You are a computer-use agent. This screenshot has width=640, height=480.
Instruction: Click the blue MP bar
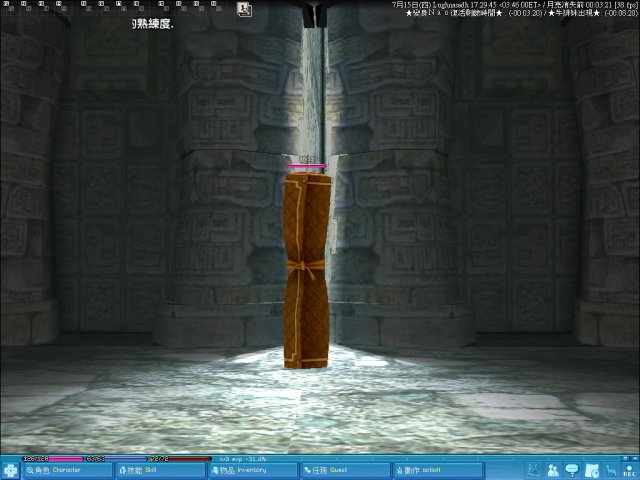point(116,459)
